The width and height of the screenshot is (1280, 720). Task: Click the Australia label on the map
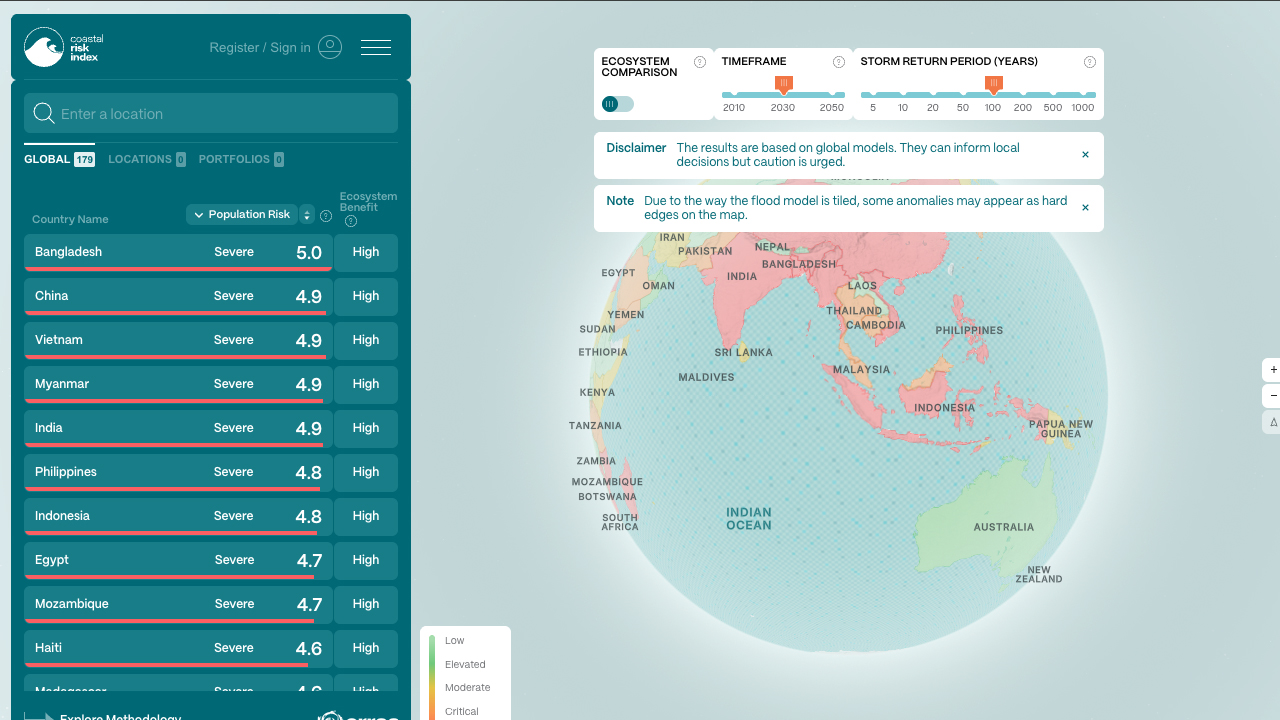coord(1004,527)
